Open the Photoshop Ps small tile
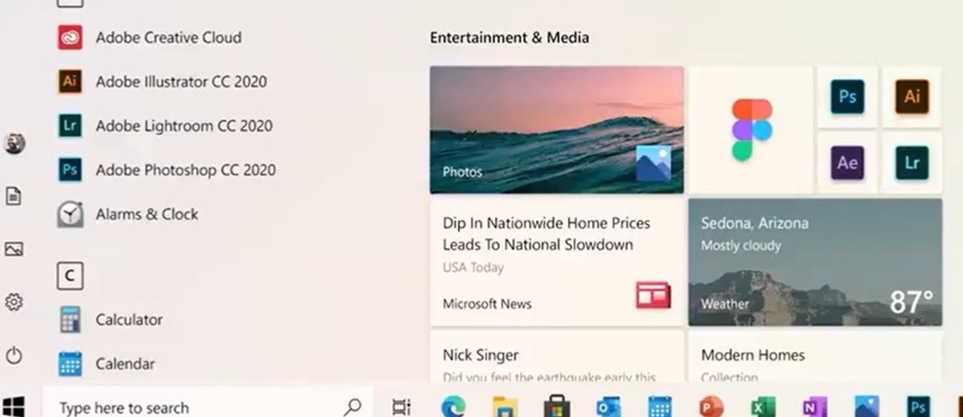 click(848, 97)
